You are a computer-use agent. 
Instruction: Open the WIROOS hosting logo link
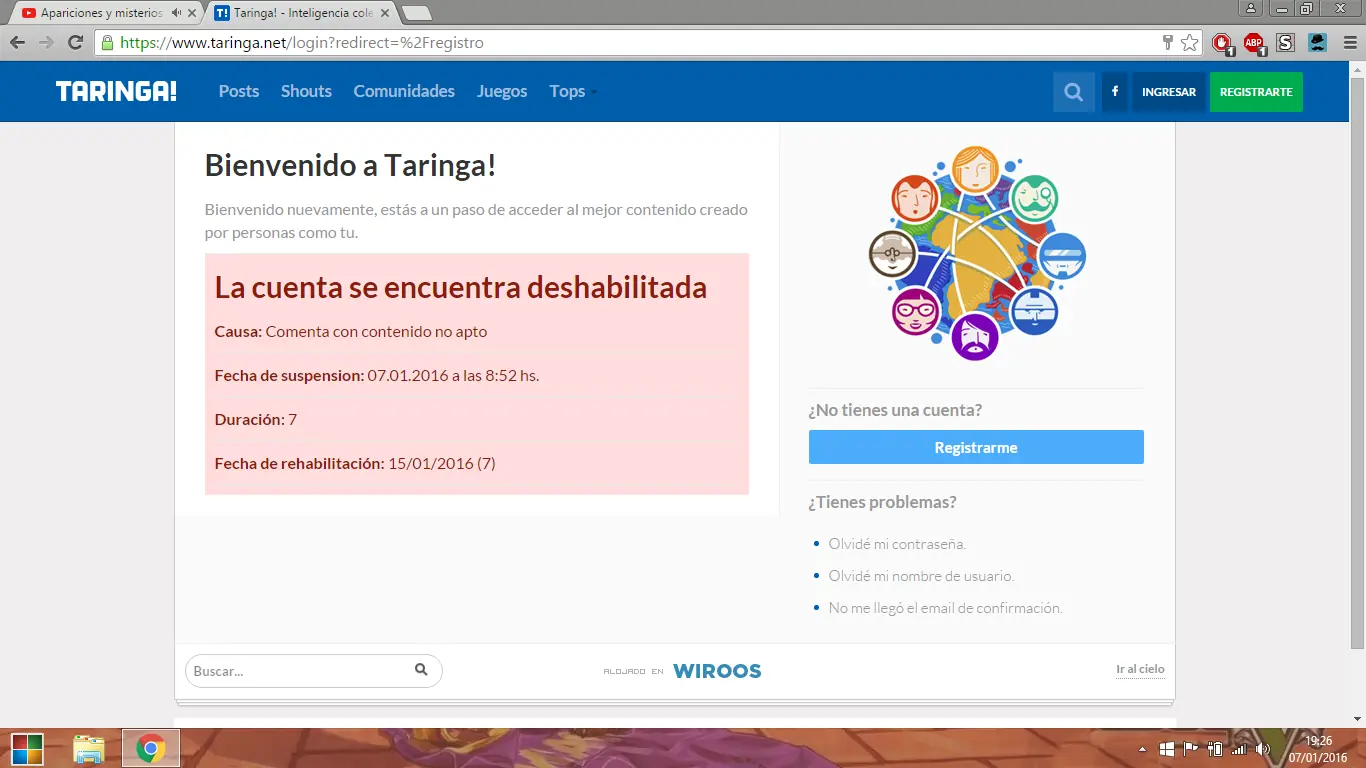tap(717, 671)
